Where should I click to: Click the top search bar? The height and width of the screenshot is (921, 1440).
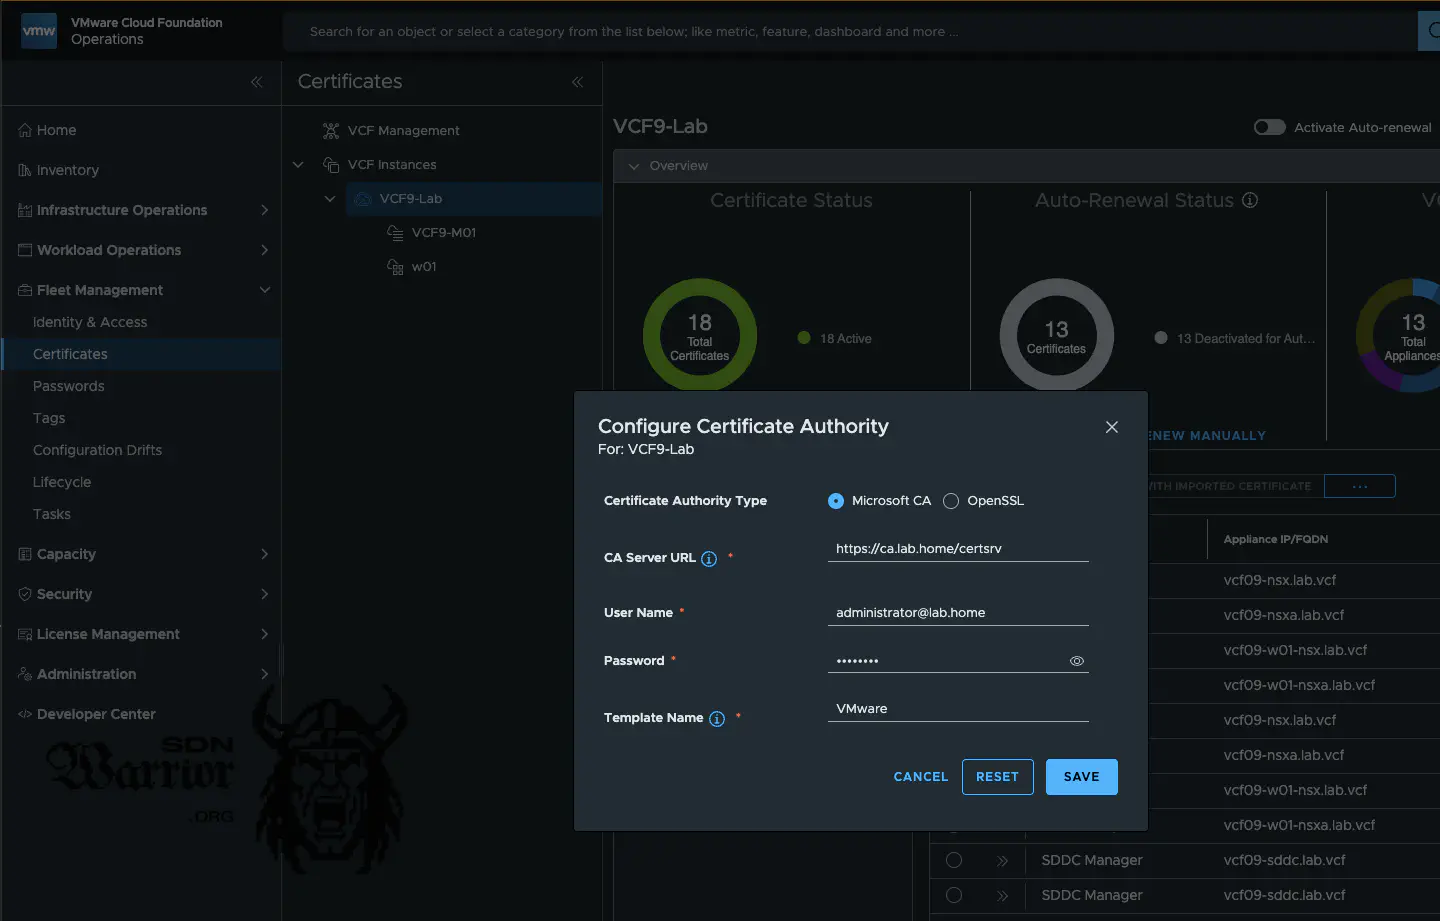click(x=850, y=32)
